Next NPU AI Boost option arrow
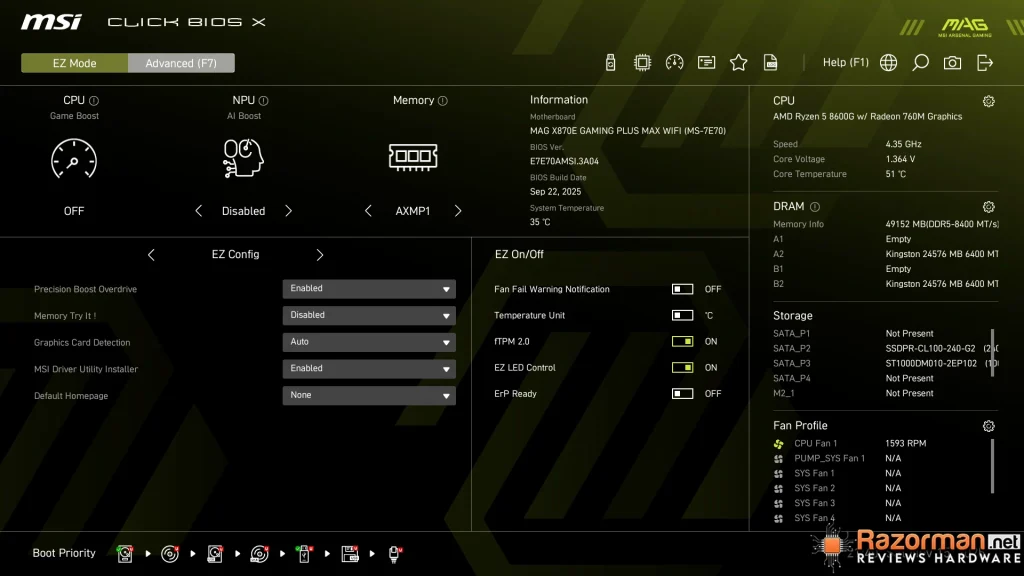Screen dimensions: 1024x576 [289, 211]
